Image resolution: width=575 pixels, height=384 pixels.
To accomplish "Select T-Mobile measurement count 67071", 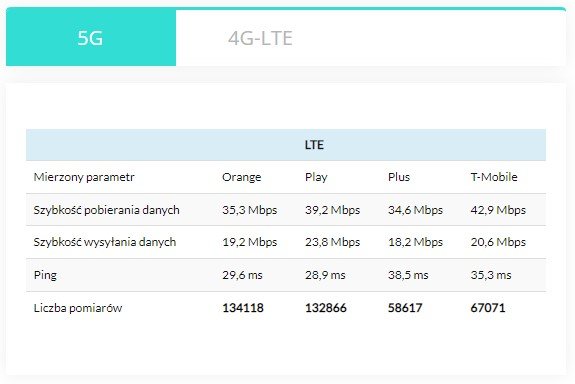I will [x=488, y=308].
